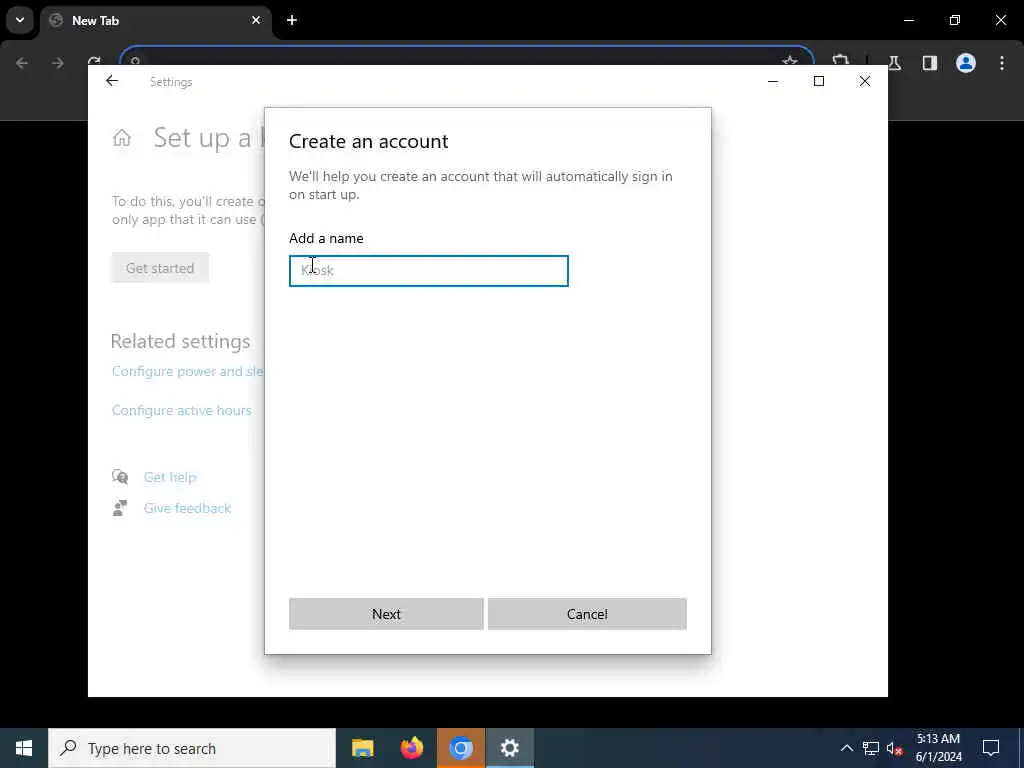Click the Get started button in Settings
1024x768 pixels.
160,268
